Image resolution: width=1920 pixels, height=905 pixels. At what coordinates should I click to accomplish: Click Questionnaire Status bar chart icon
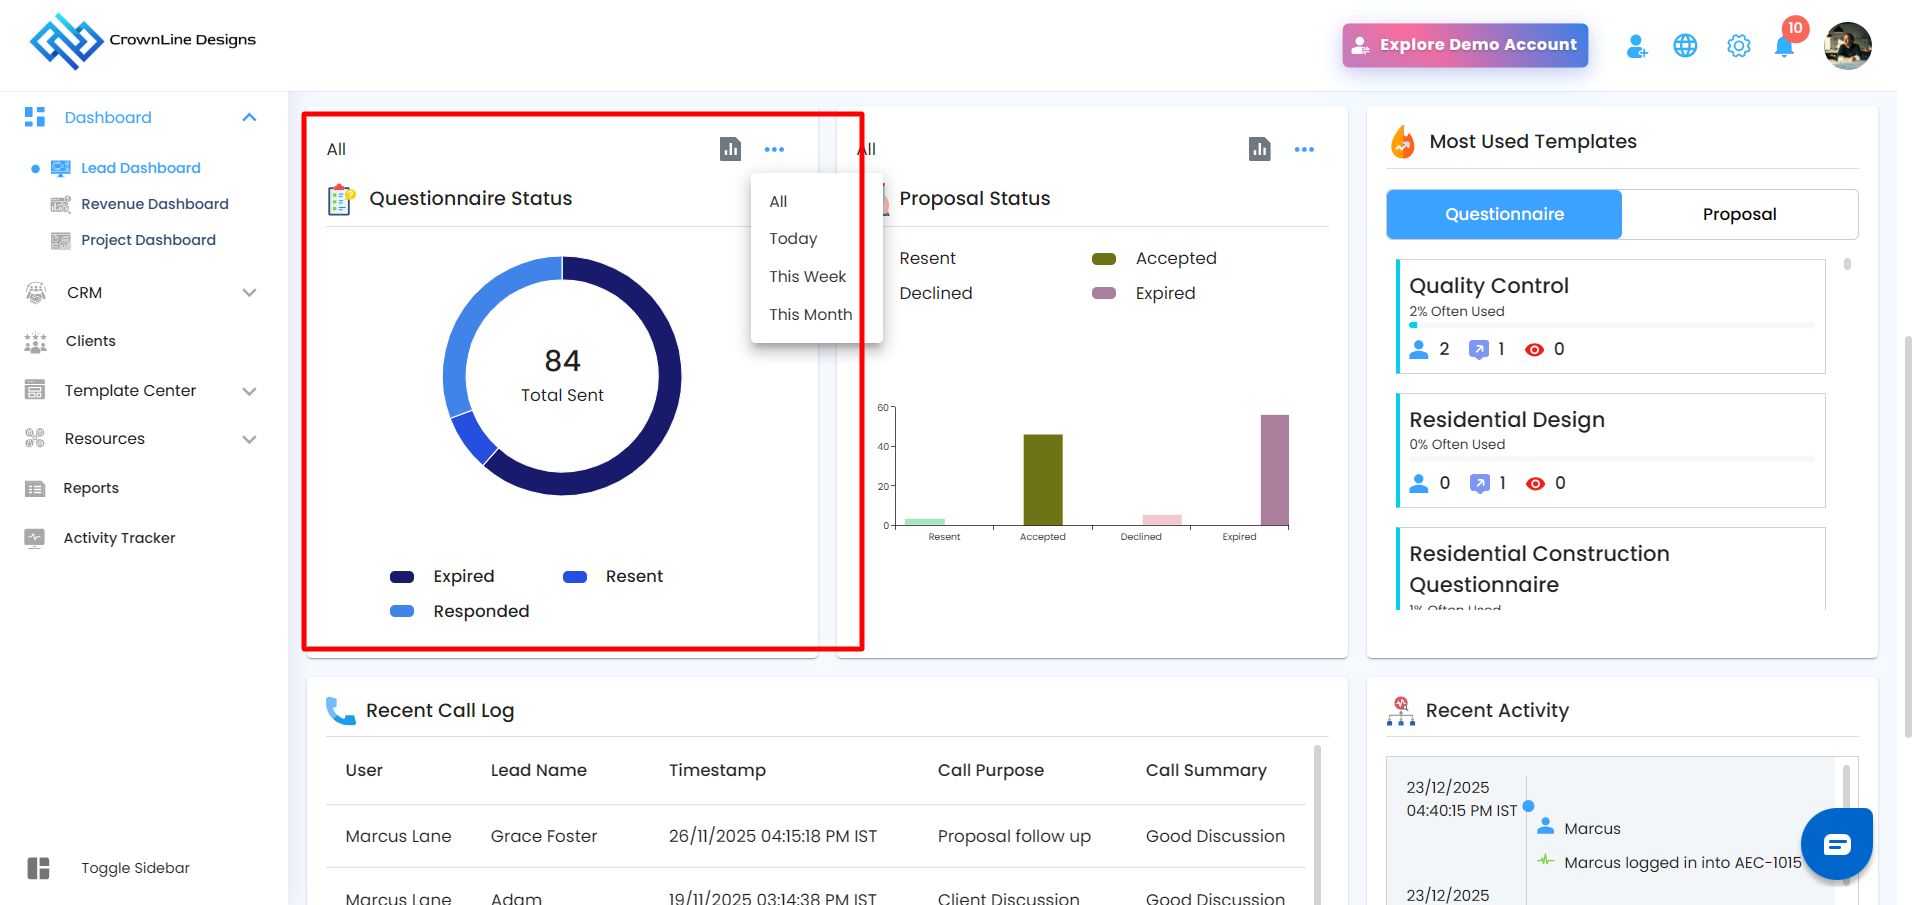(731, 149)
